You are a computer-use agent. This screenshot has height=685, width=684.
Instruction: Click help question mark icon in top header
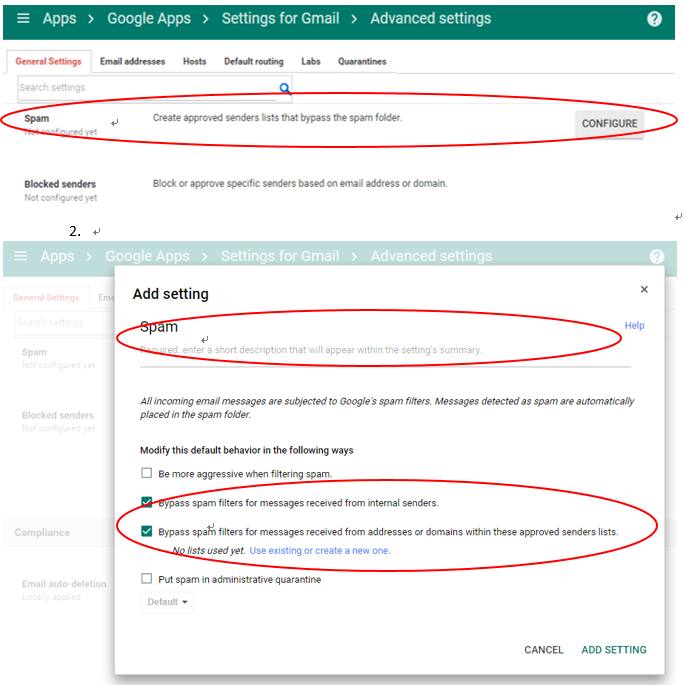654,19
